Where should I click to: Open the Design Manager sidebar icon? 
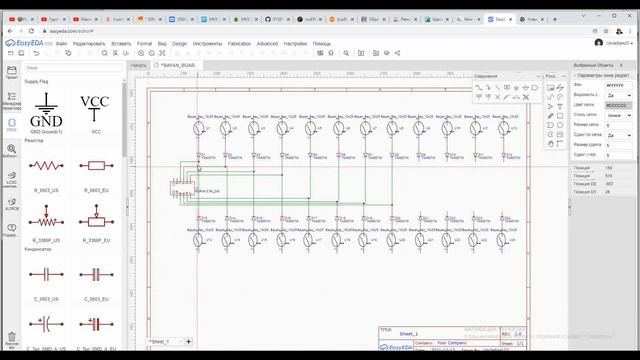[x=11, y=100]
